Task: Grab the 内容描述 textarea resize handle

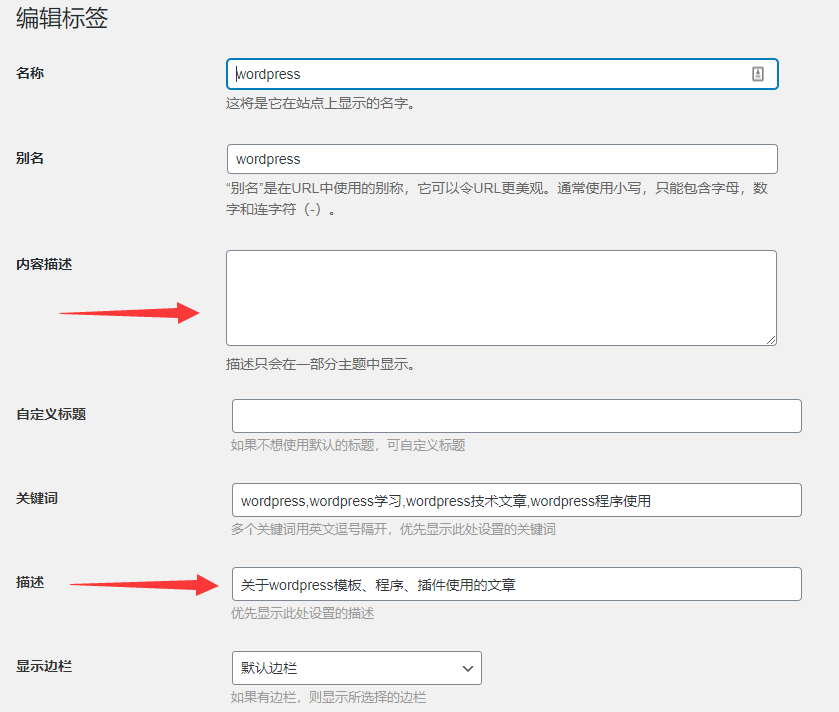Action: tap(771, 340)
